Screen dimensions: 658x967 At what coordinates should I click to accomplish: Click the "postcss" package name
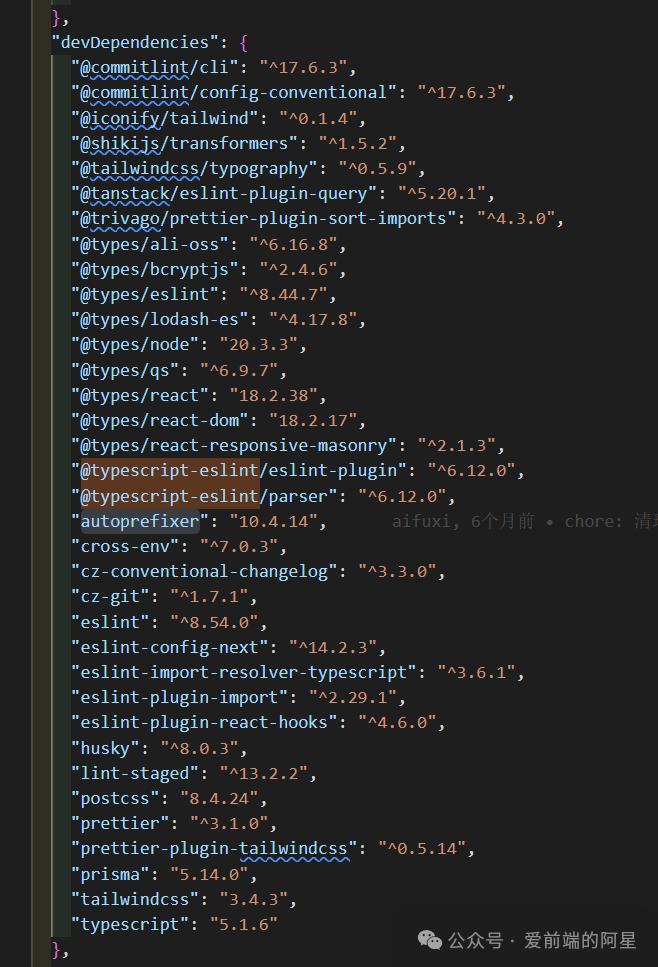coord(115,799)
